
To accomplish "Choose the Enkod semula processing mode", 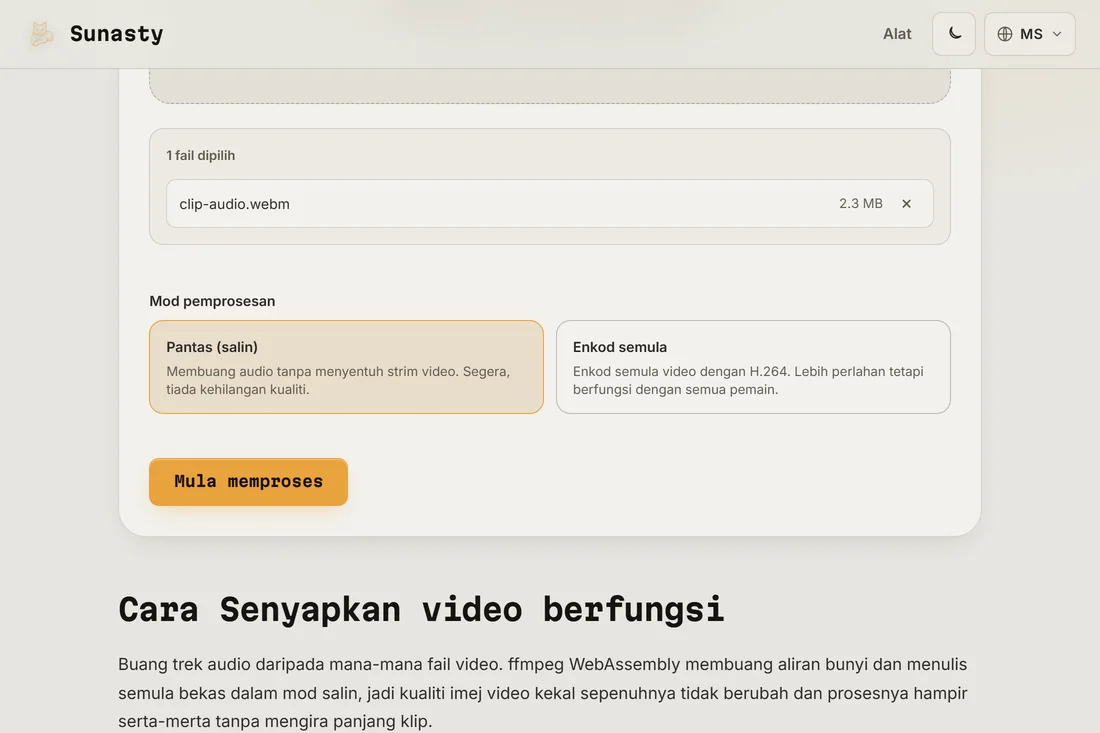I will click(753, 367).
